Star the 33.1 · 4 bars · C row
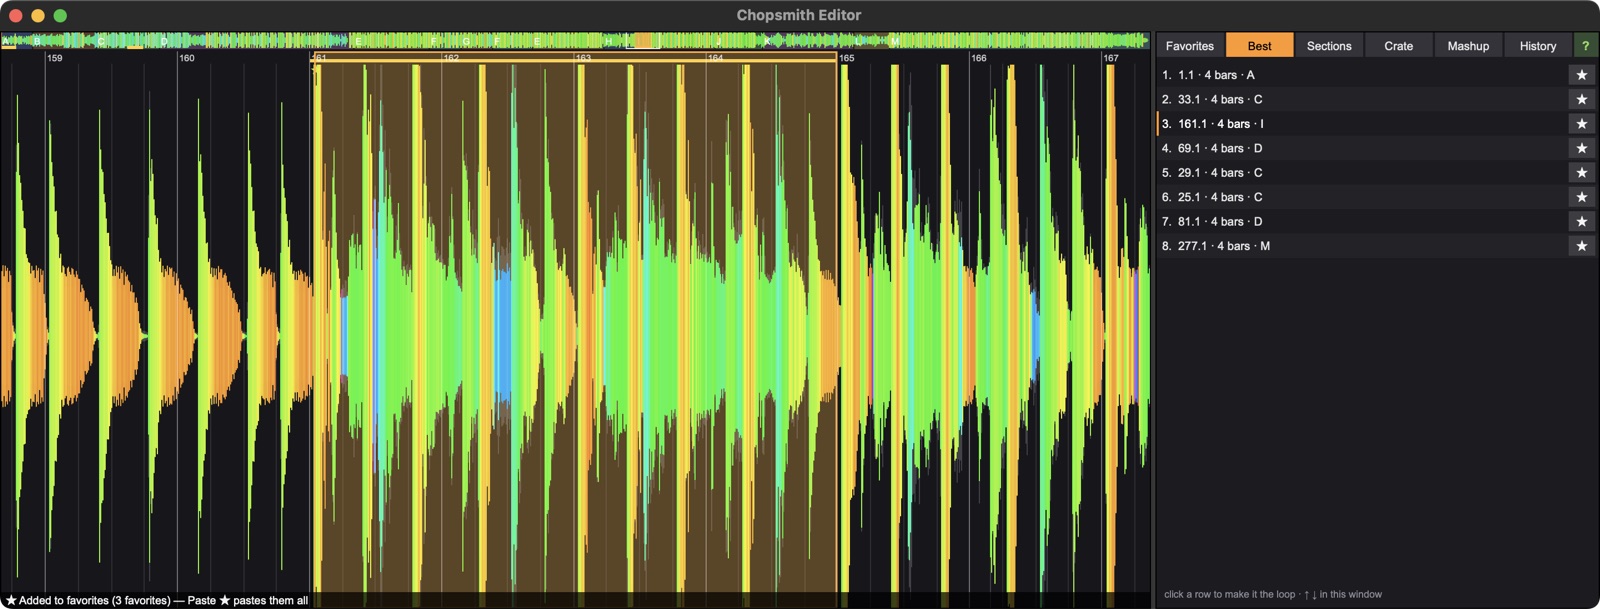 pyautogui.click(x=1581, y=99)
